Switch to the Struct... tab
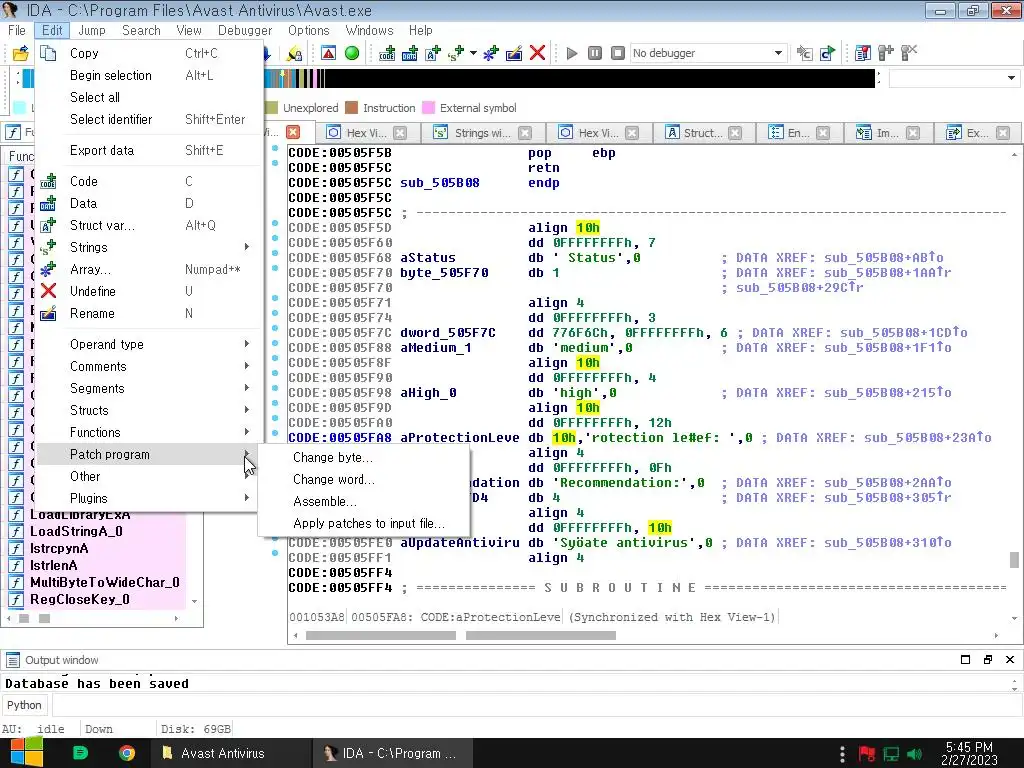 pyautogui.click(x=703, y=133)
